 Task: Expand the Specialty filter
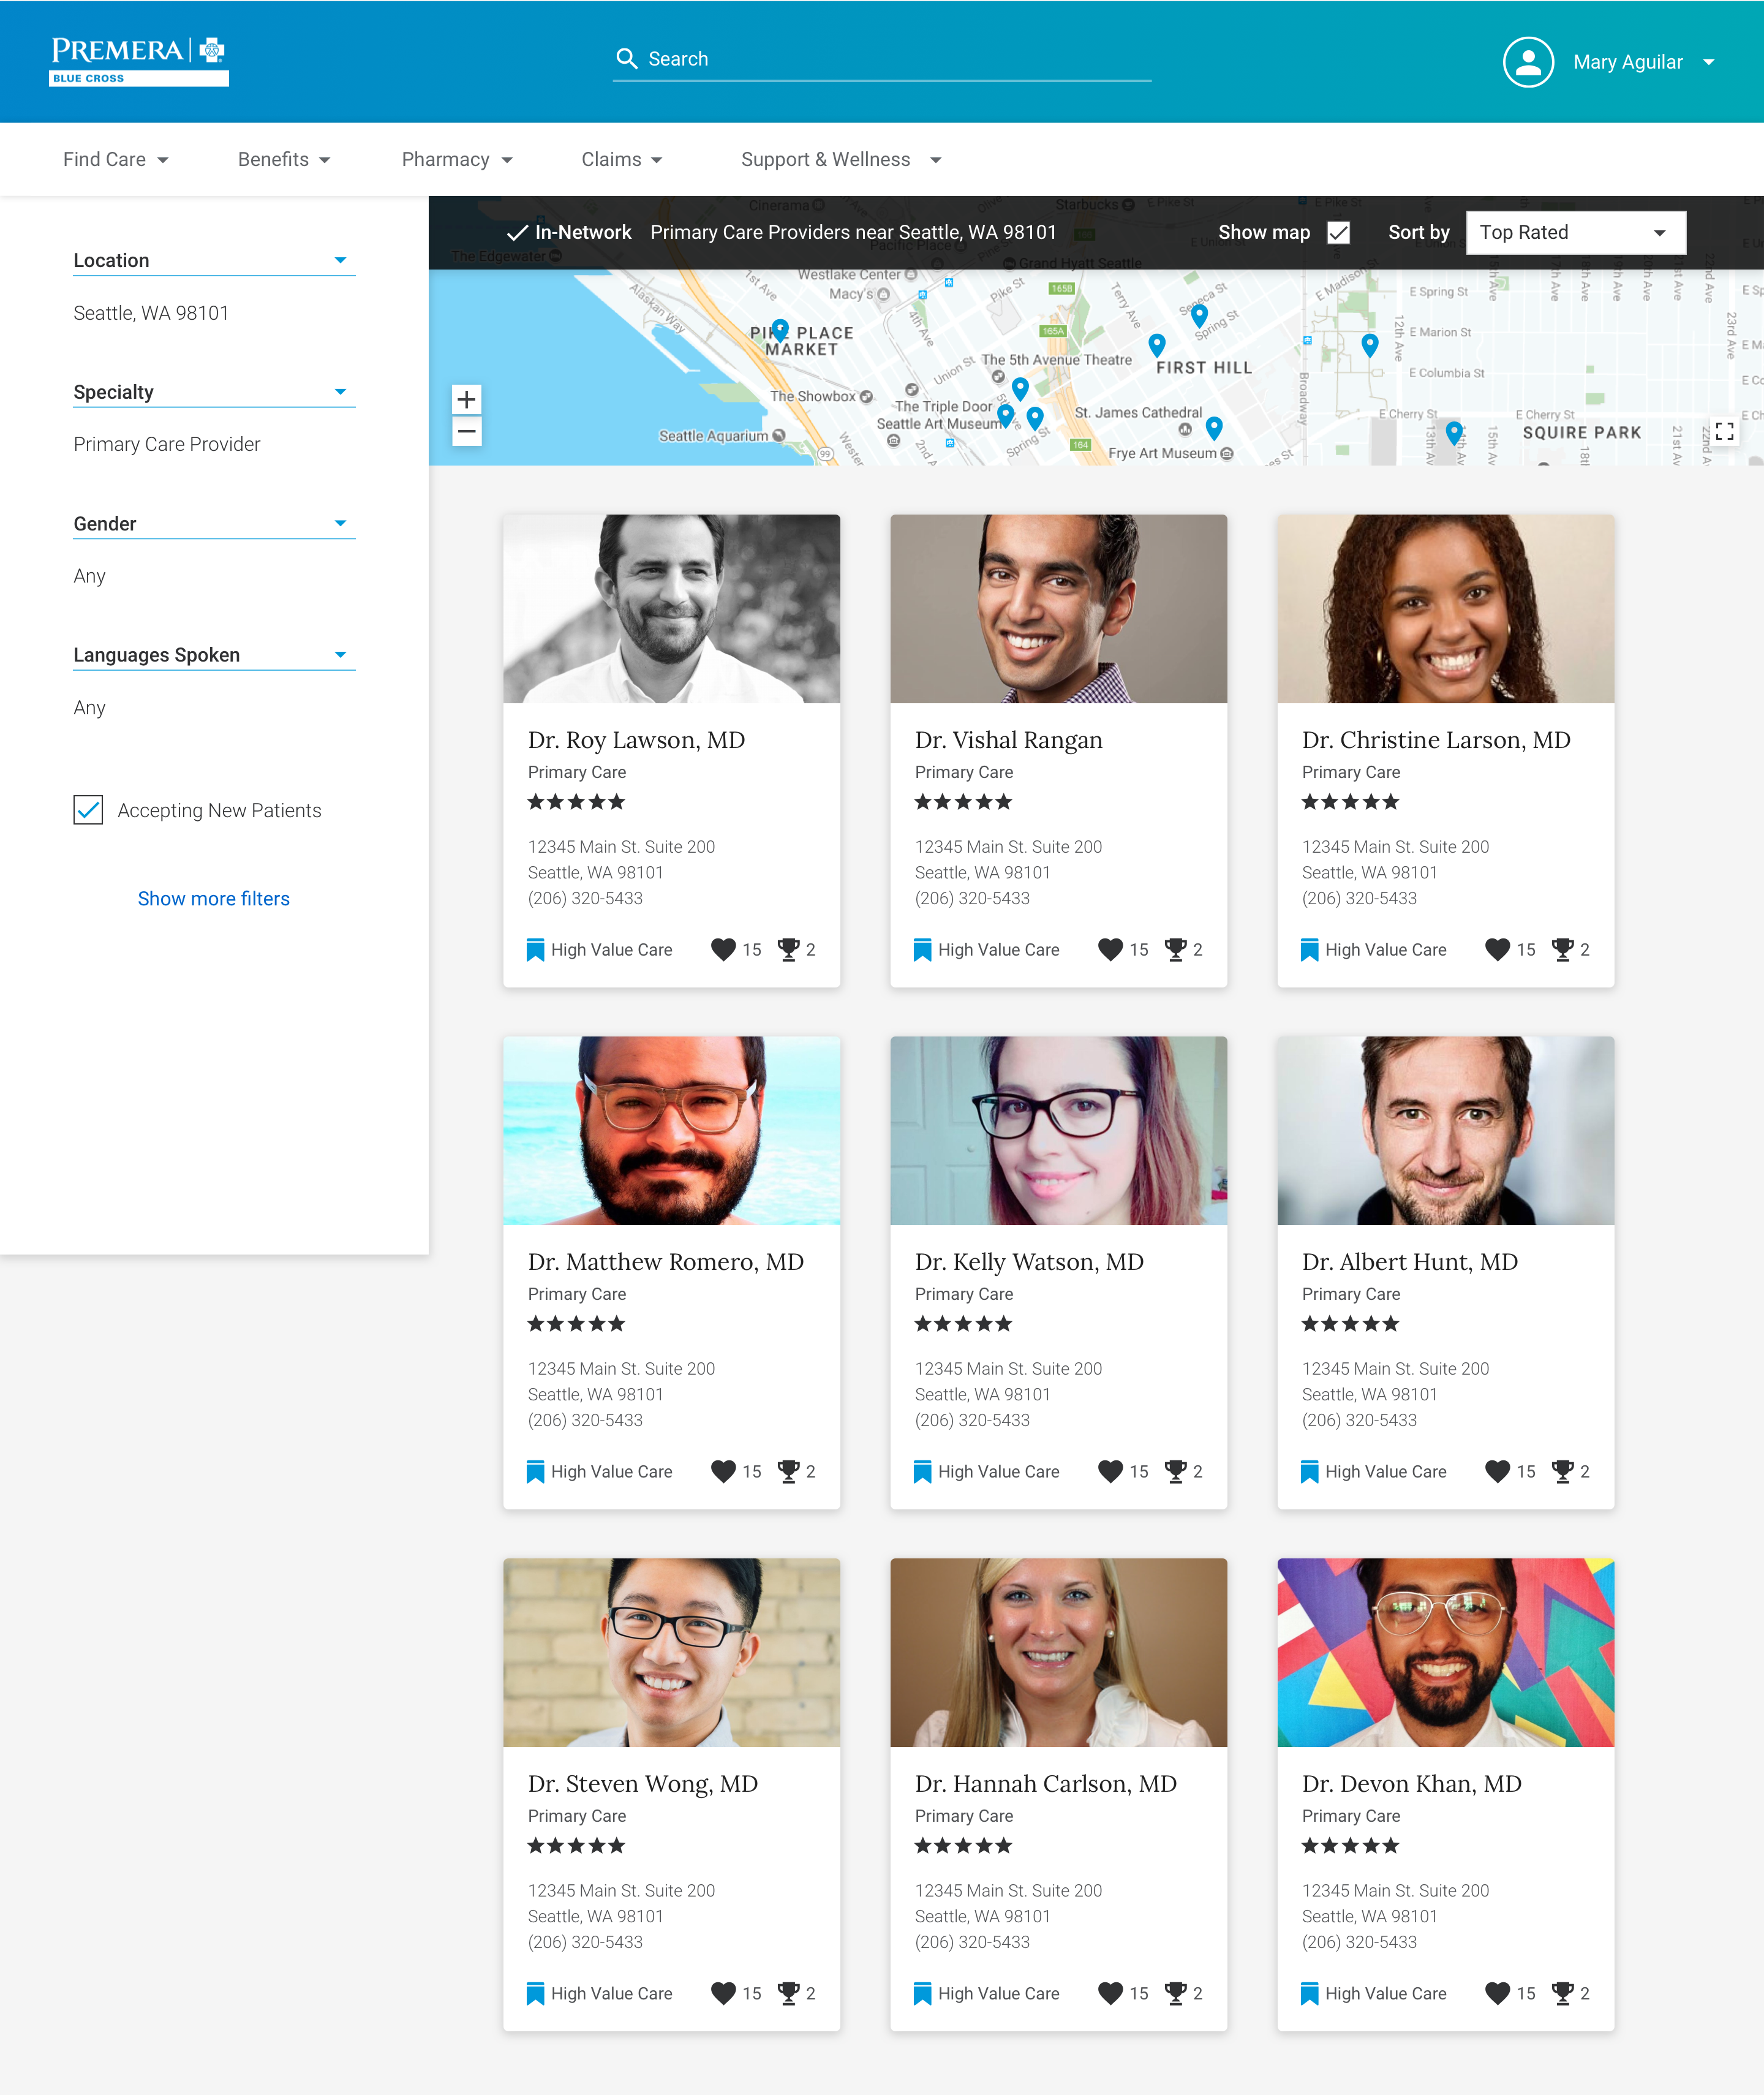click(214, 392)
